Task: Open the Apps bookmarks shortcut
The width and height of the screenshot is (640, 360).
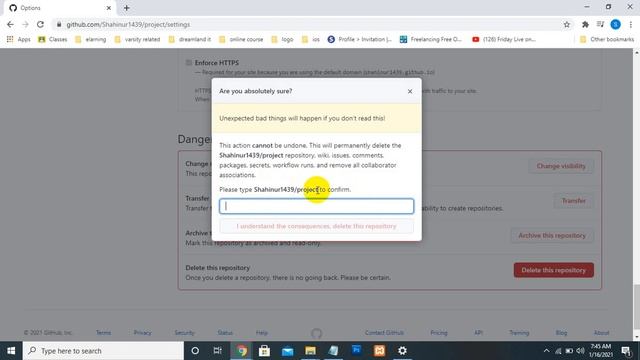Action: (19, 39)
